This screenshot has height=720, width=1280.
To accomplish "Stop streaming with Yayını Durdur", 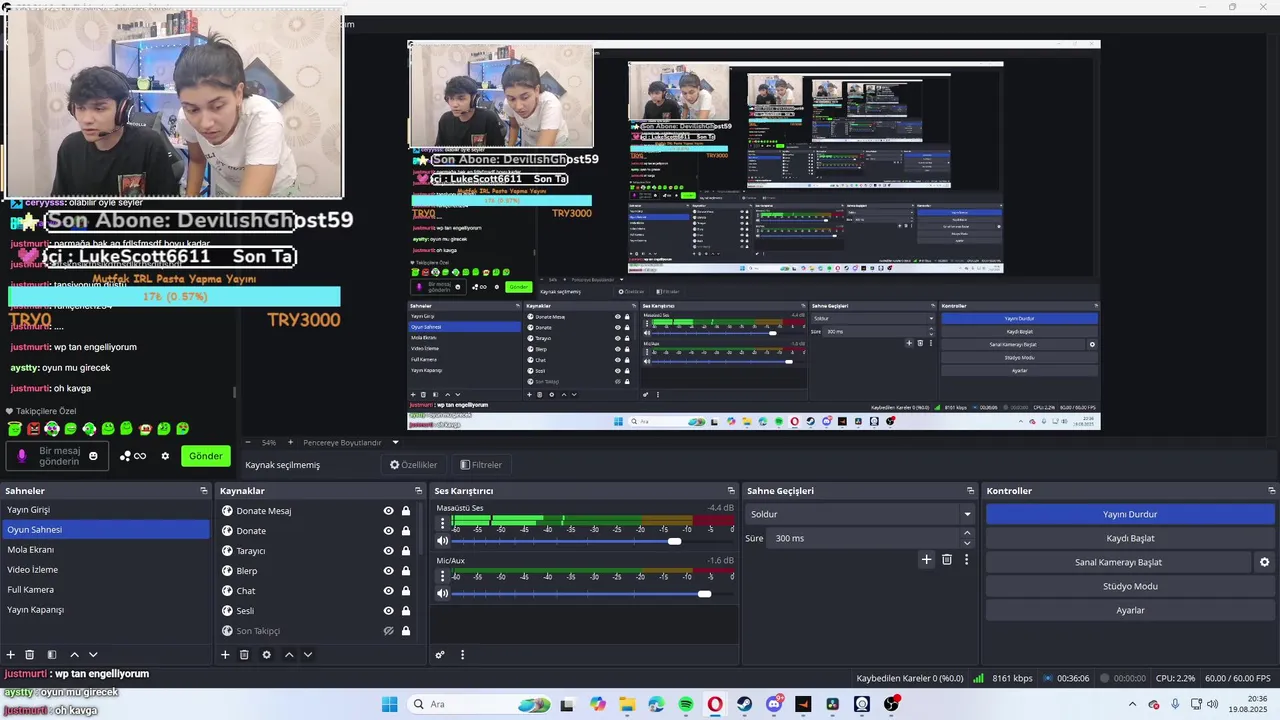I will click(1130, 514).
